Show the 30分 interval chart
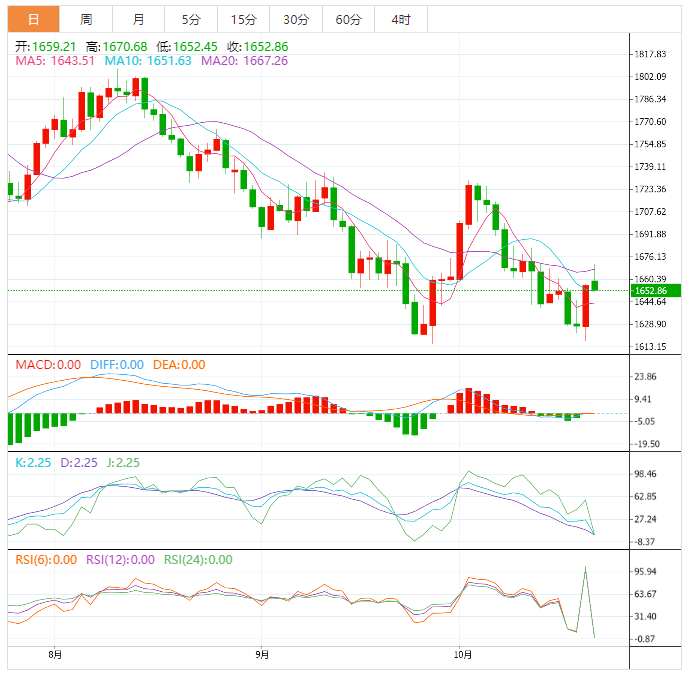This screenshot has width=689, height=675. [x=296, y=19]
